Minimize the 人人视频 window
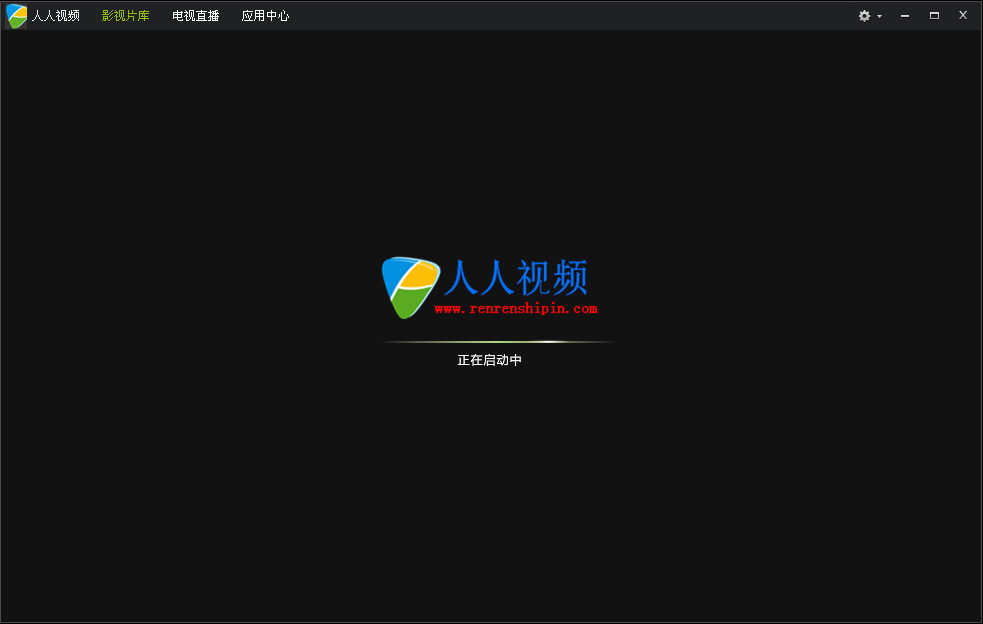The width and height of the screenshot is (983, 624). pyautogui.click(x=905, y=16)
